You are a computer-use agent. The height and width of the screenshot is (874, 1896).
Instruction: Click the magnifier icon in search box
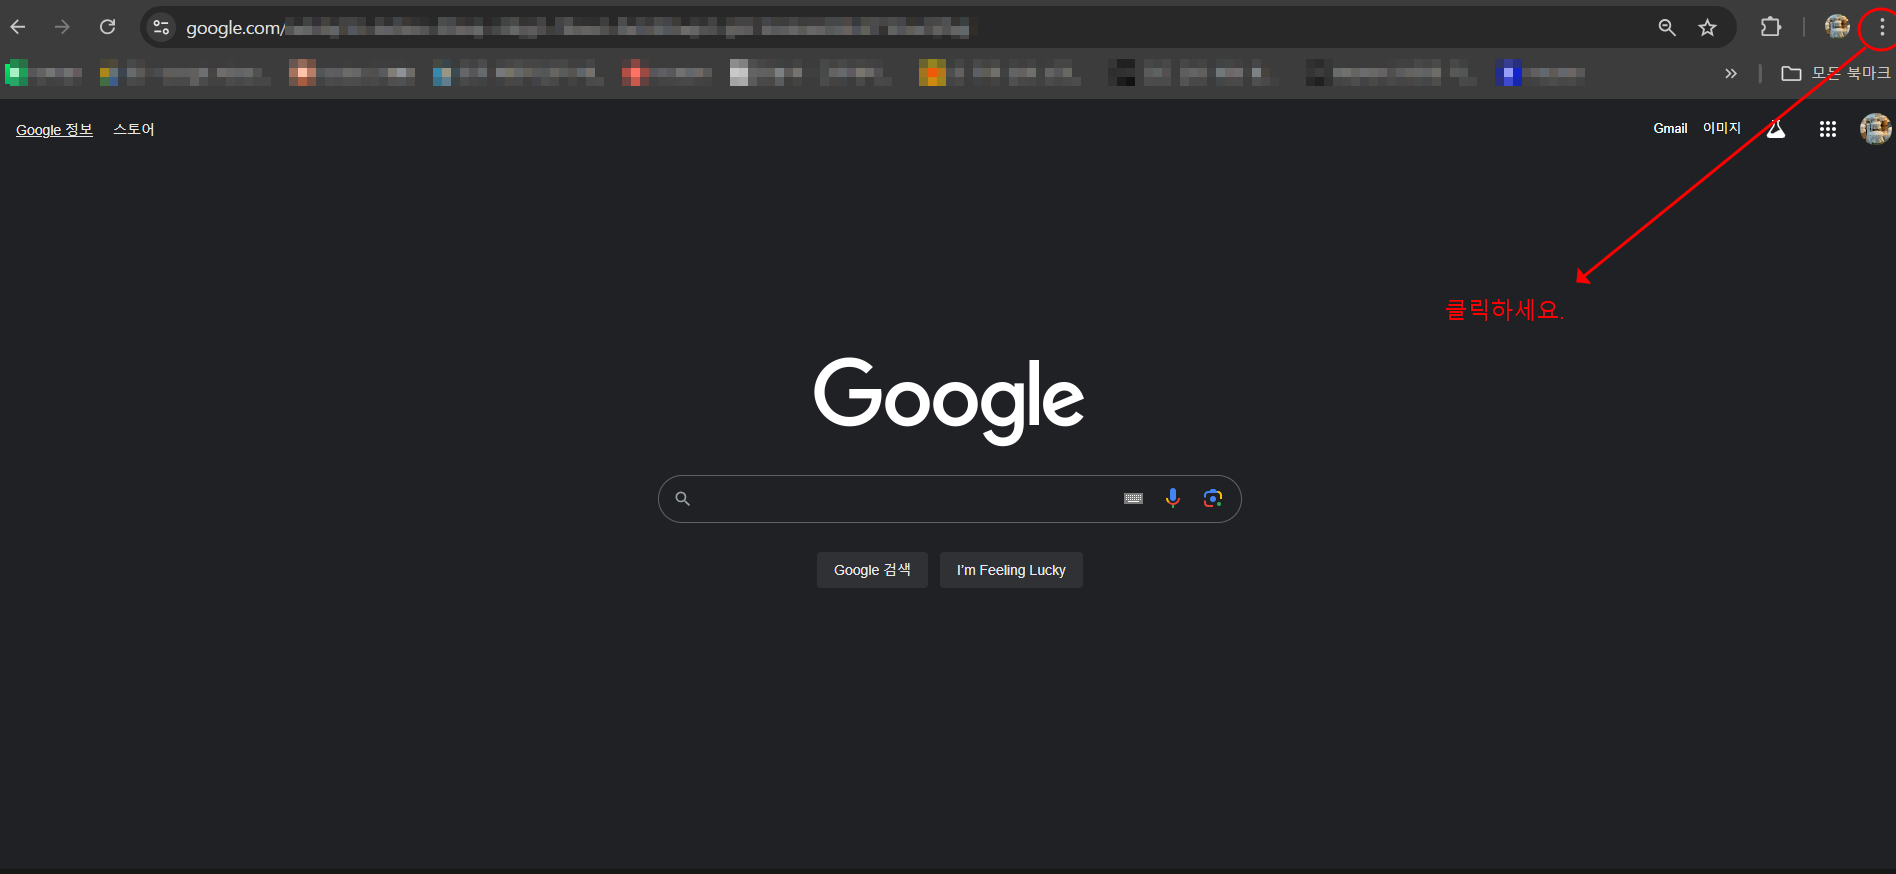683,499
